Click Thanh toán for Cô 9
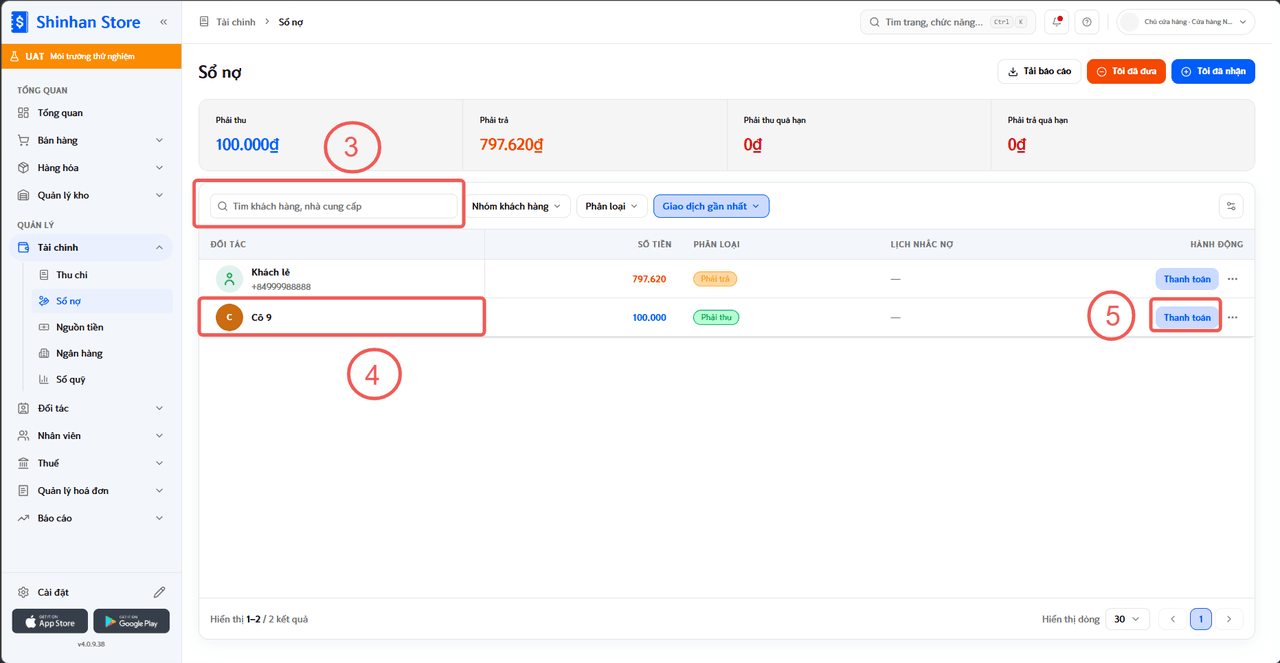The width and height of the screenshot is (1280, 663). [1187, 318]
